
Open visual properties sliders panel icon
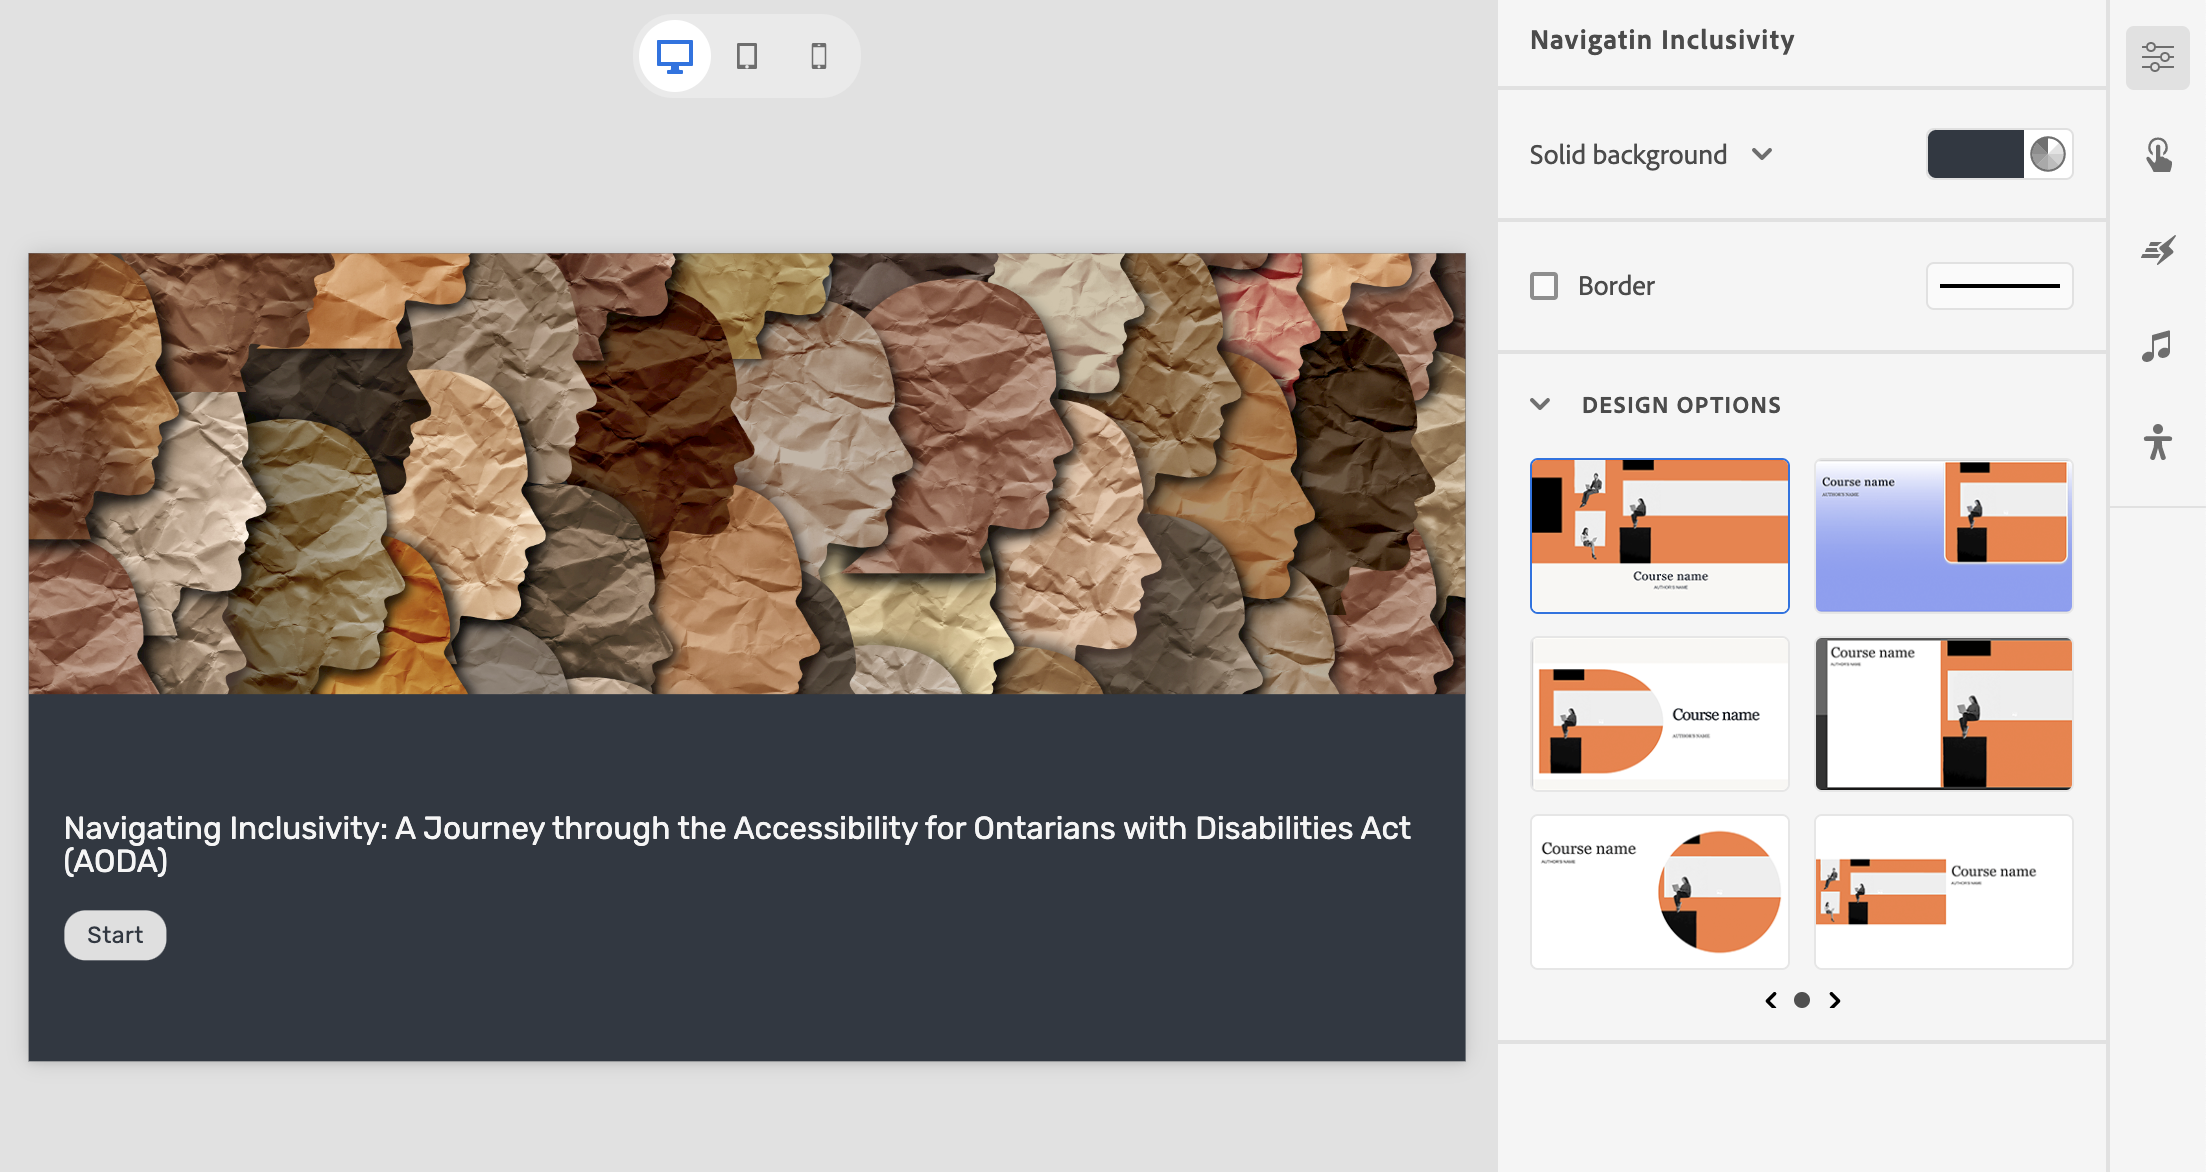coord(2157,57)
